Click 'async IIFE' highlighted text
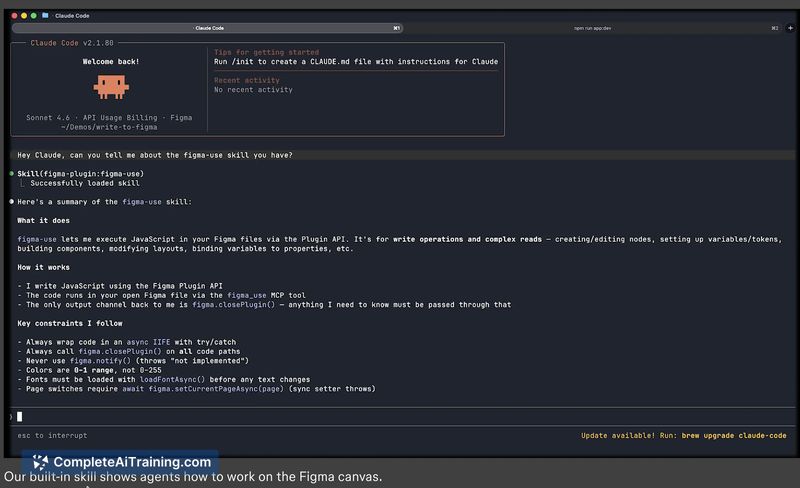This screenshot has height=488, width=800. pyautogui.click(x=148, y=342)
